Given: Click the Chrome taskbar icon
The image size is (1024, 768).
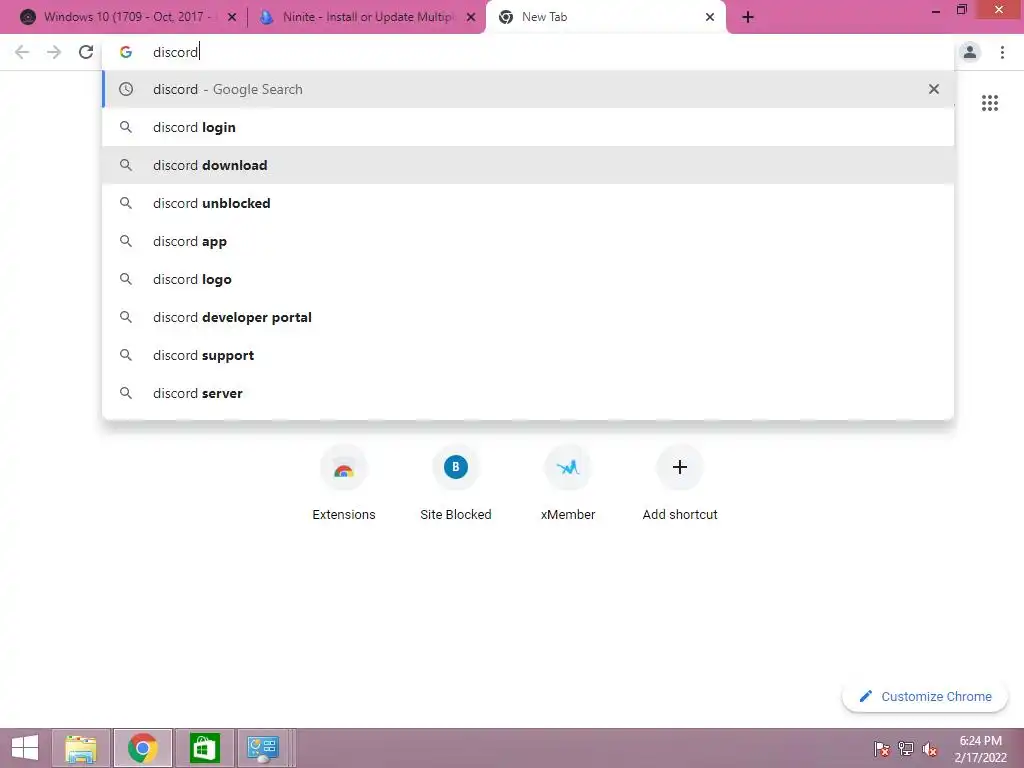Looking at the screenshot, I should (x=142, y=748).
